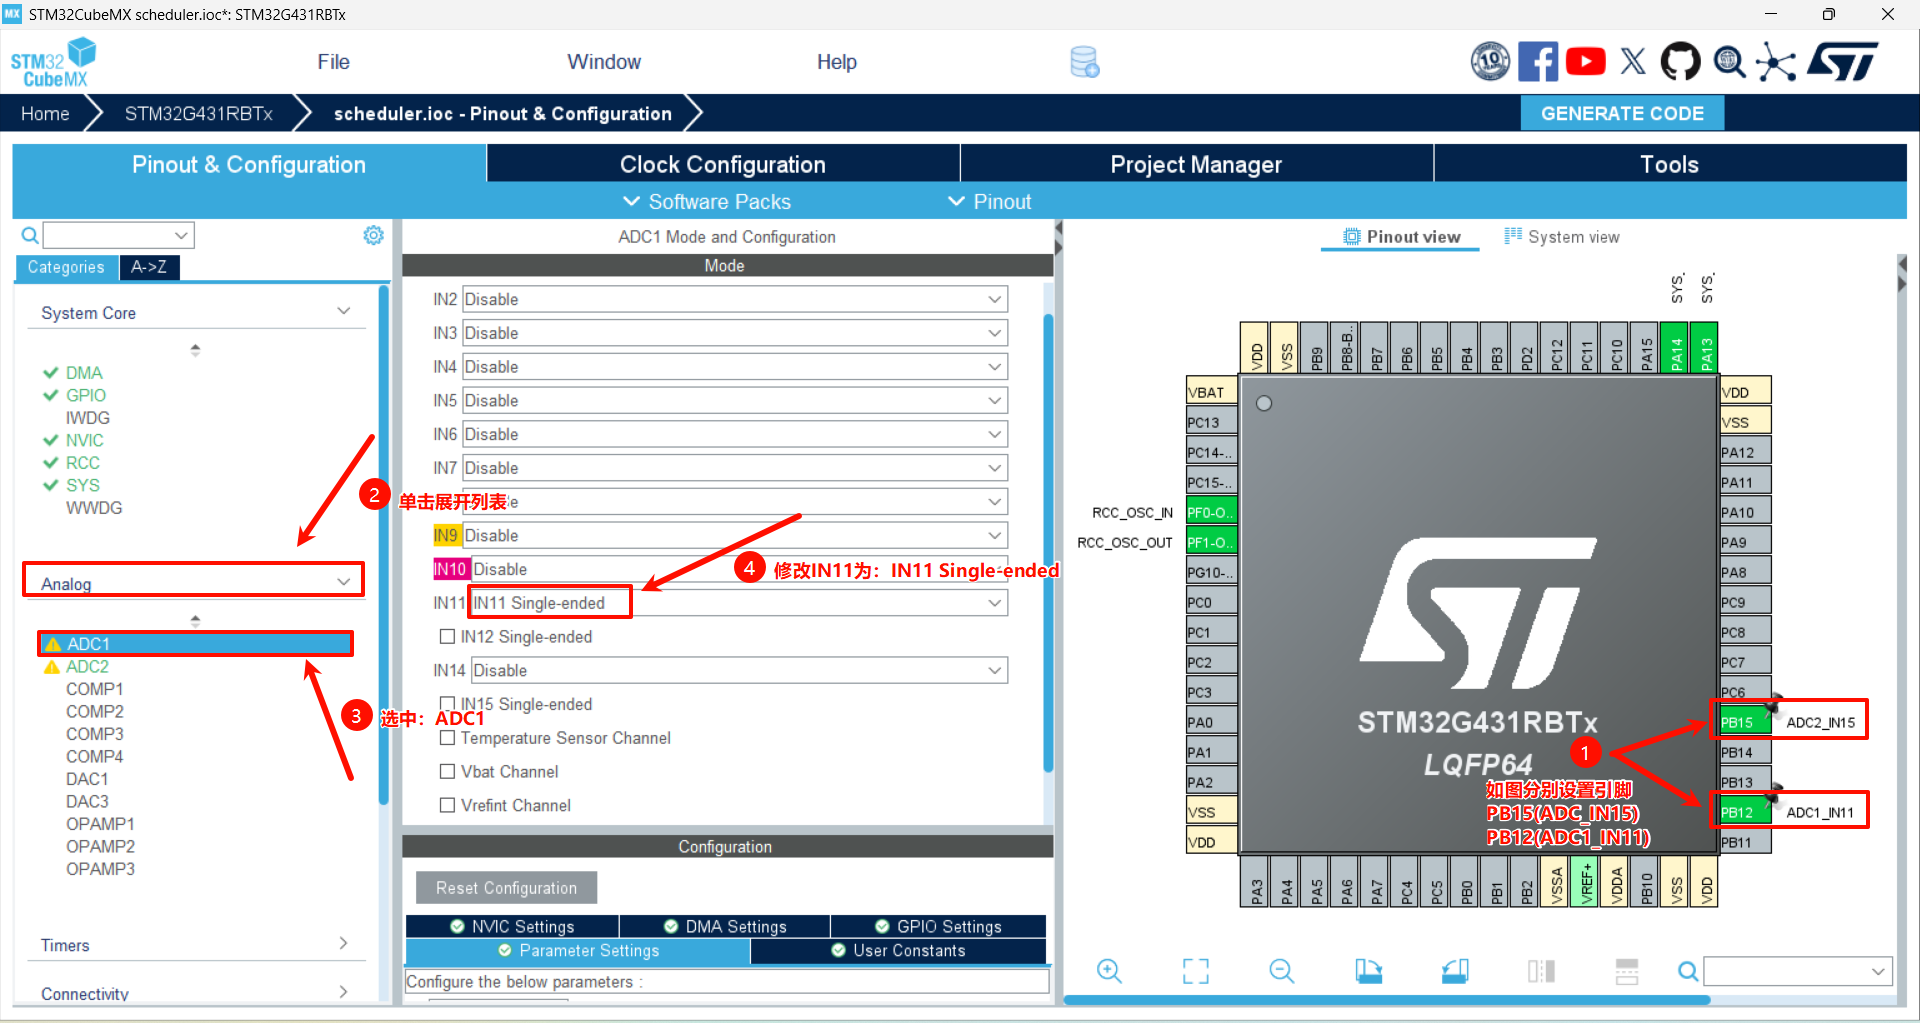Screen dimensions: 1920x1023
Task: Open the IN11 Single-ended dropdown
Action: (738, 603)
